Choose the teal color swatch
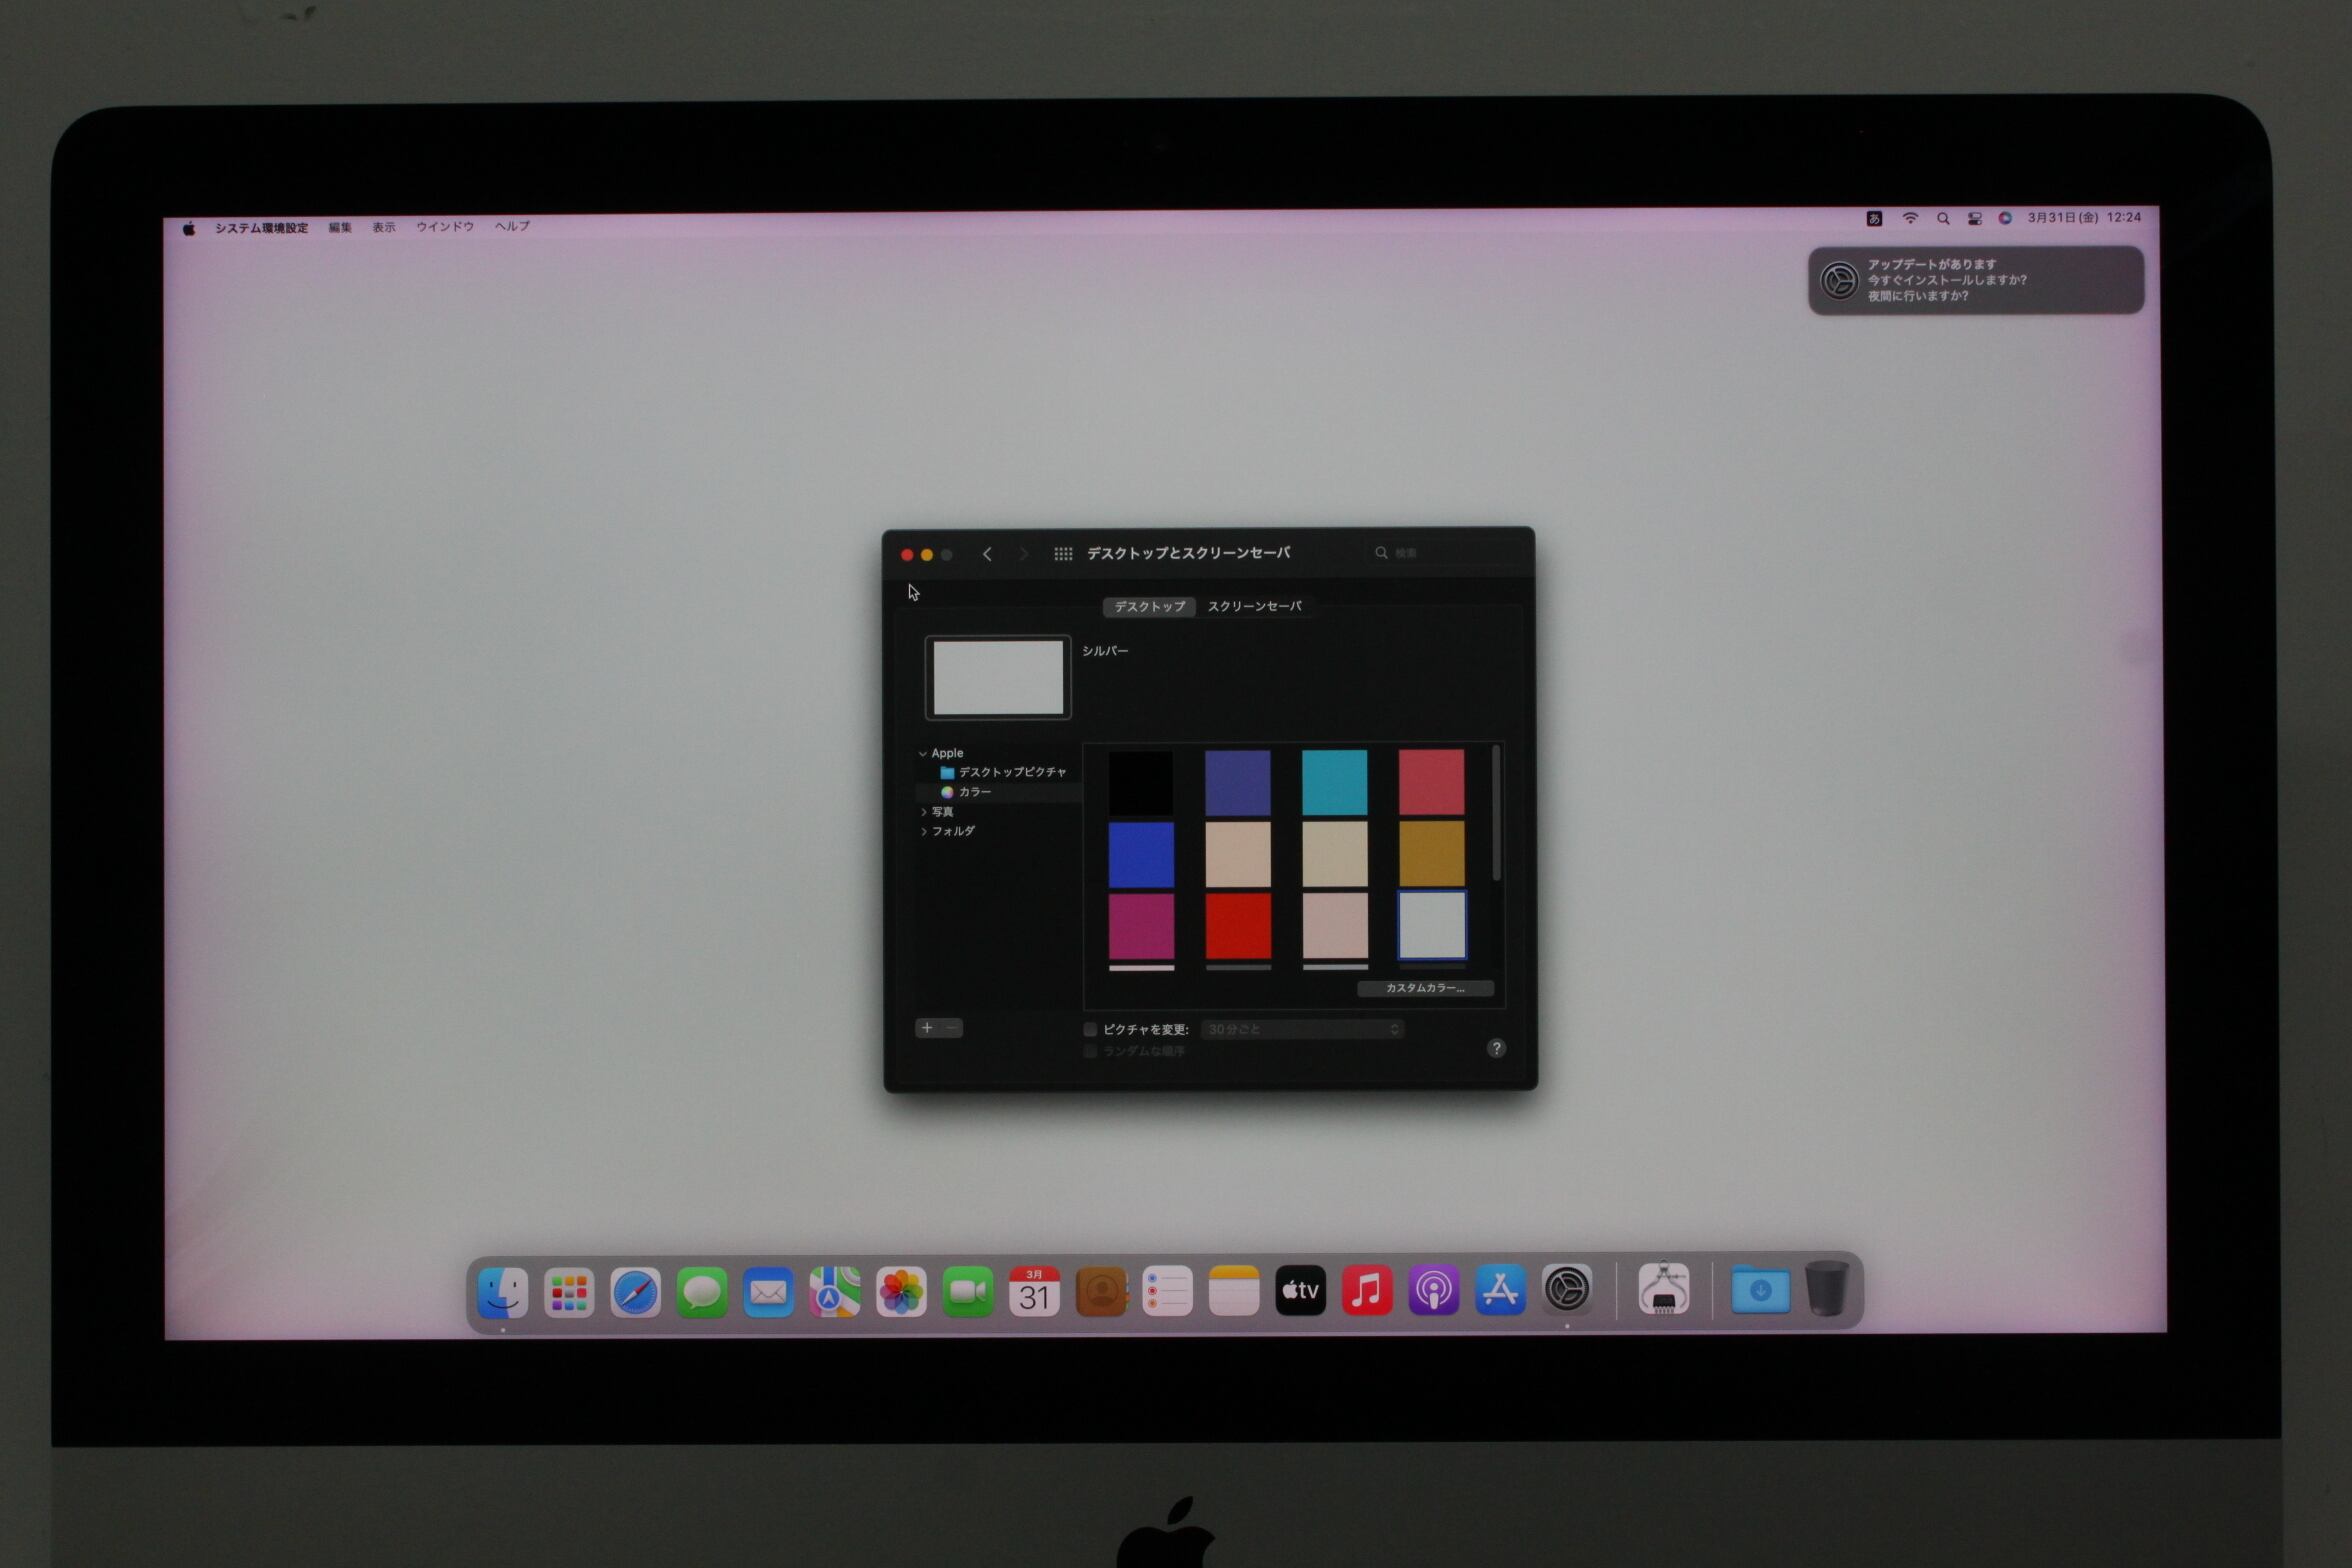This screenshot has height=1568, width=2352. click(1333, 782)
